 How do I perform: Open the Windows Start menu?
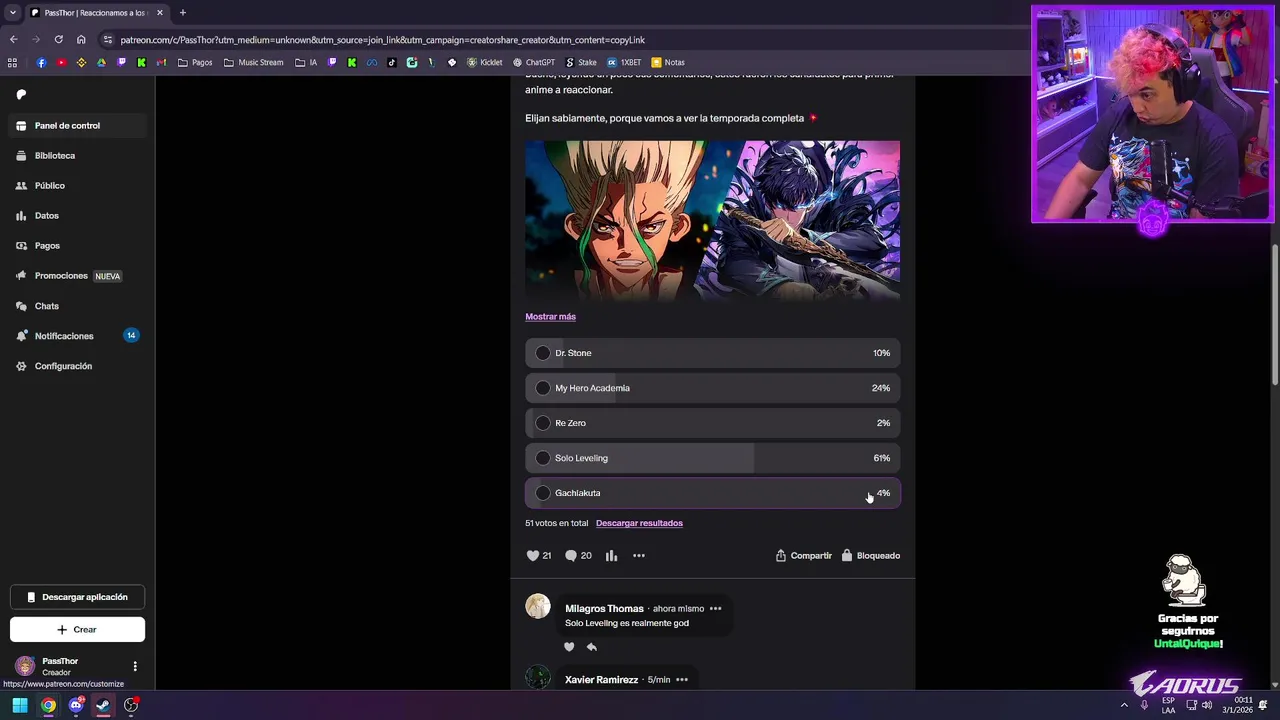pyautogui.click(x=20, y=706)
